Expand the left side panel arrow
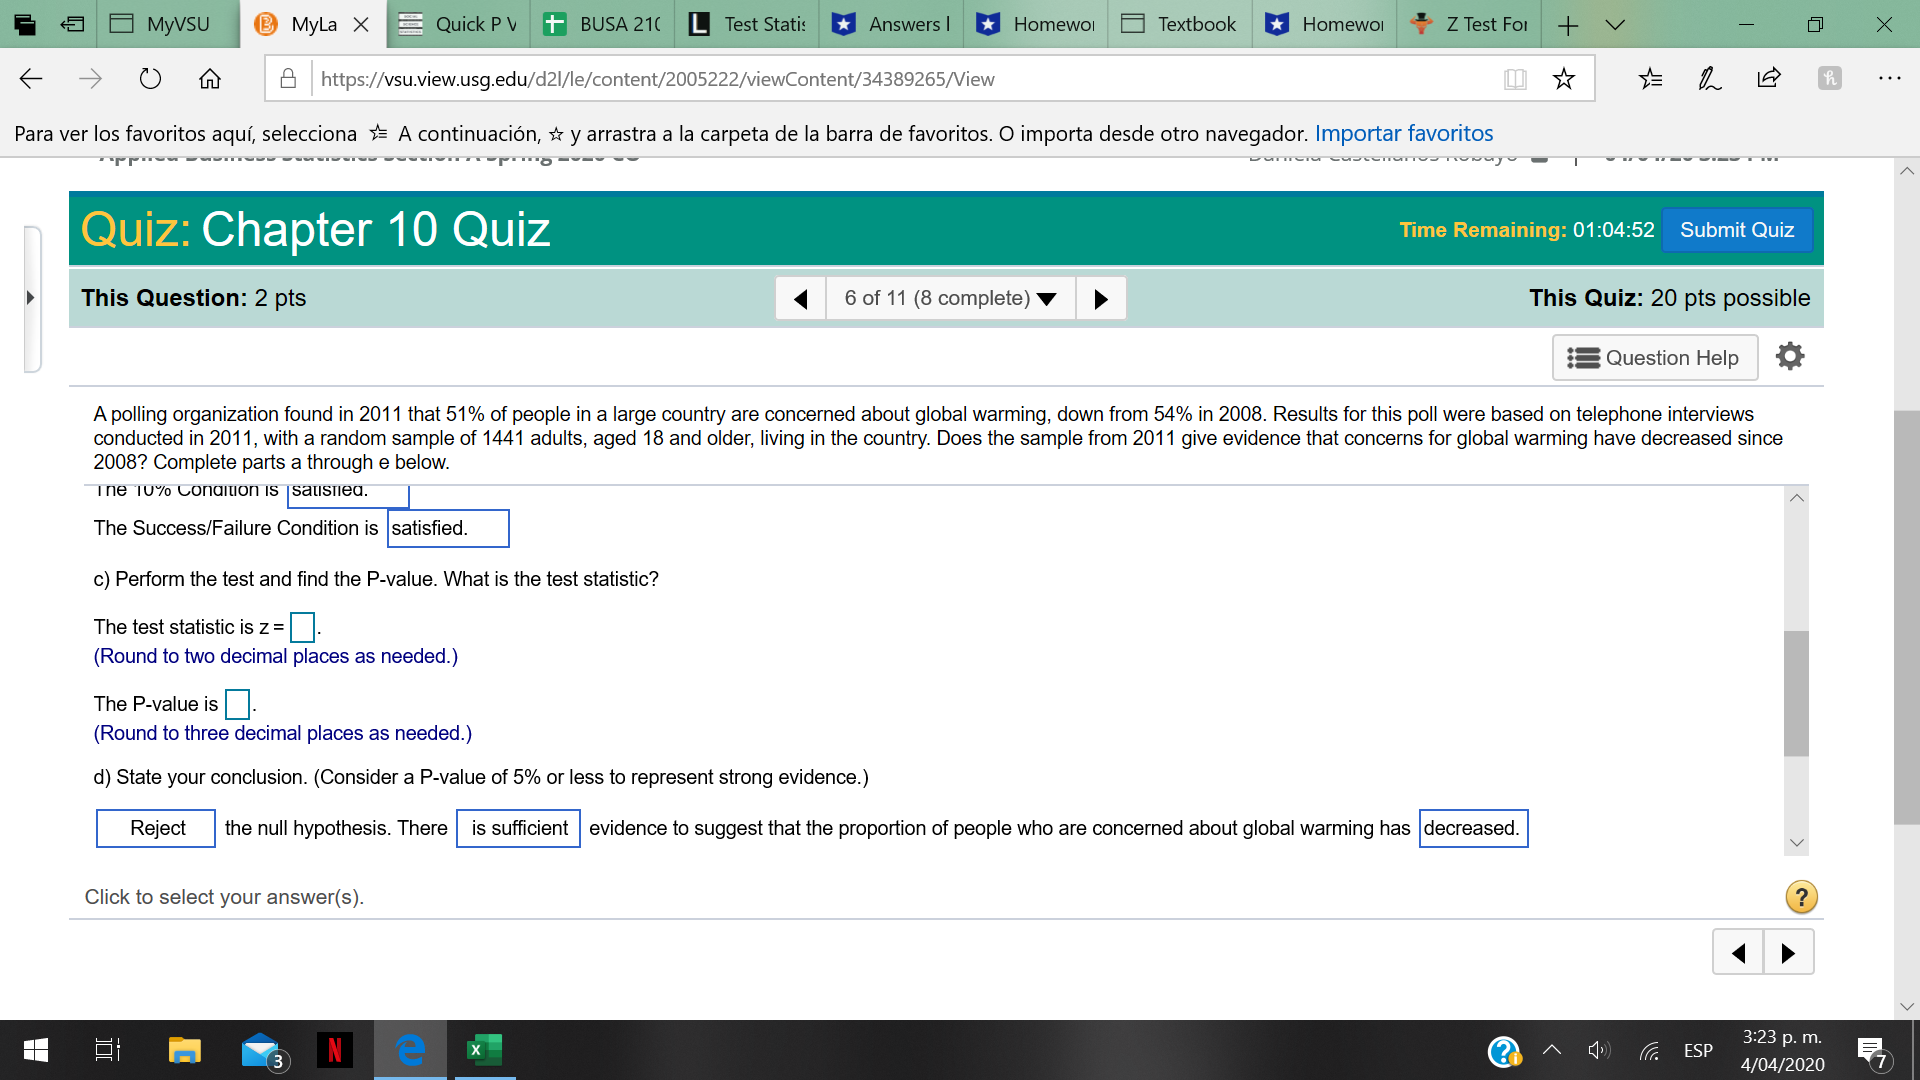1920x1080 pixels. pos(30,297)
